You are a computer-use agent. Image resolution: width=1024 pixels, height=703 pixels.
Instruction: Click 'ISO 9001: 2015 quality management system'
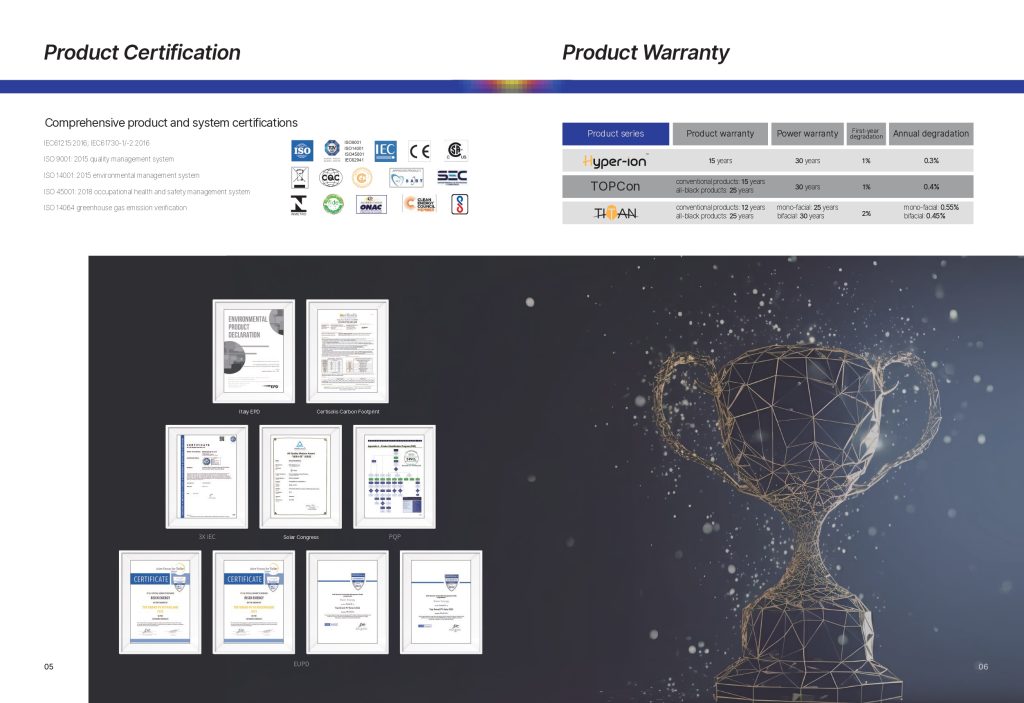(x=109, y=159)
